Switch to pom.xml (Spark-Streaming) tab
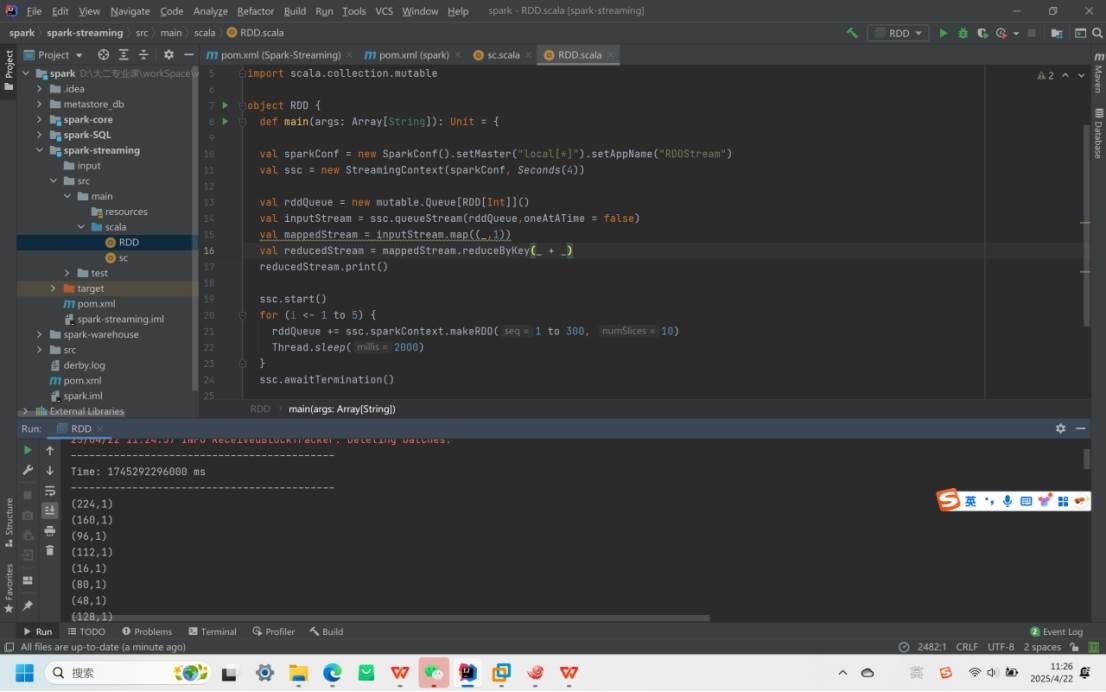1106x692 pixels. 281,55
